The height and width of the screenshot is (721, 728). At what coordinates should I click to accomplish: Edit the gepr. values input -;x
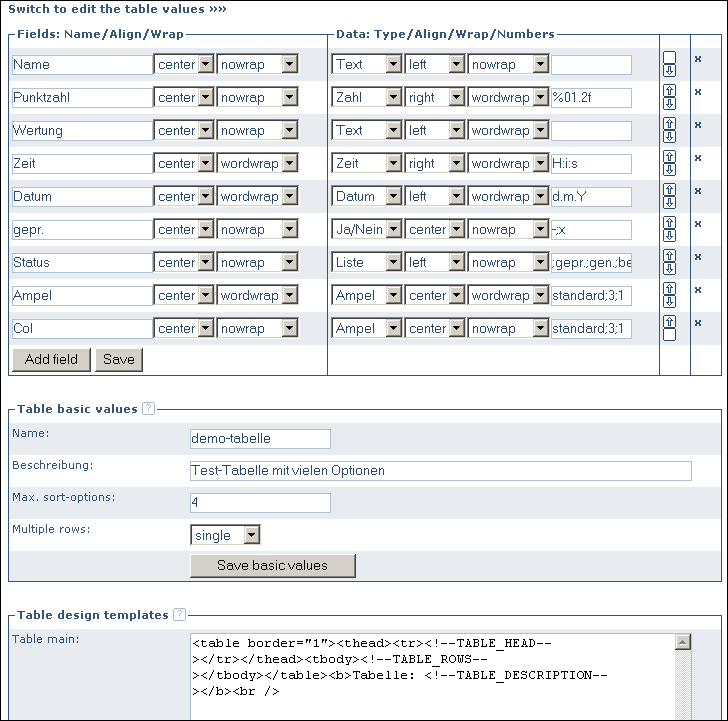pos(591,229)
